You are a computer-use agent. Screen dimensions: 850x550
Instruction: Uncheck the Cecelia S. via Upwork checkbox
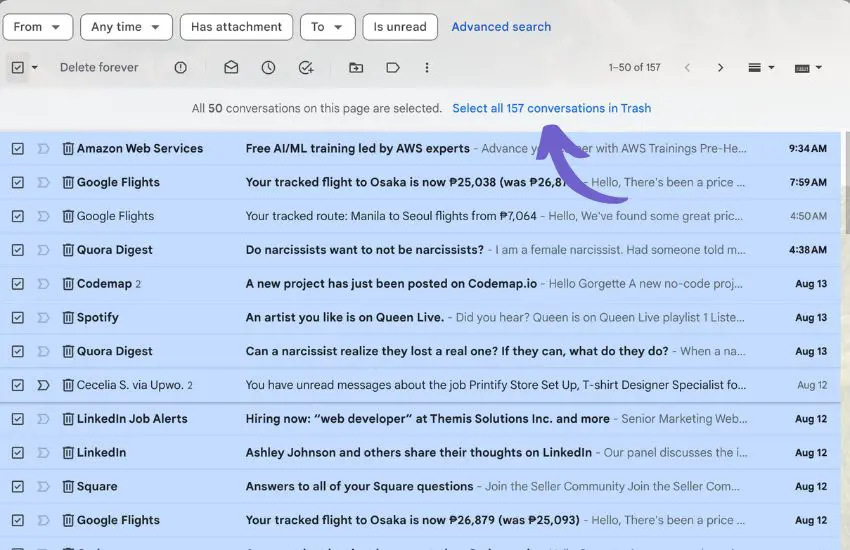point(17,385)
